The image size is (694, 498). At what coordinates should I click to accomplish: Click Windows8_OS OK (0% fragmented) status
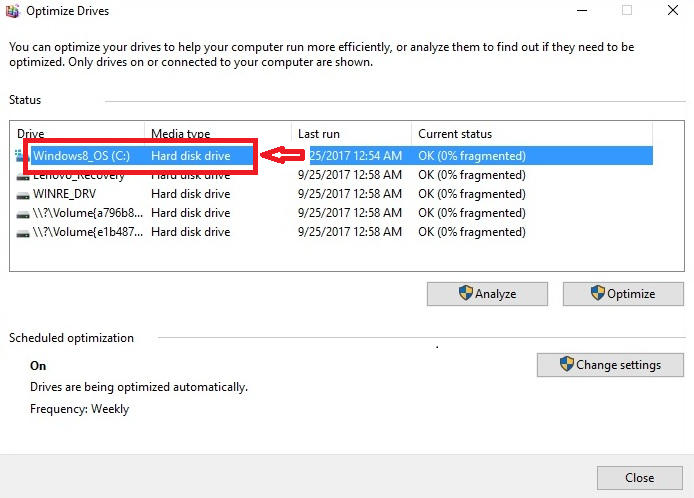click(472, 155)
